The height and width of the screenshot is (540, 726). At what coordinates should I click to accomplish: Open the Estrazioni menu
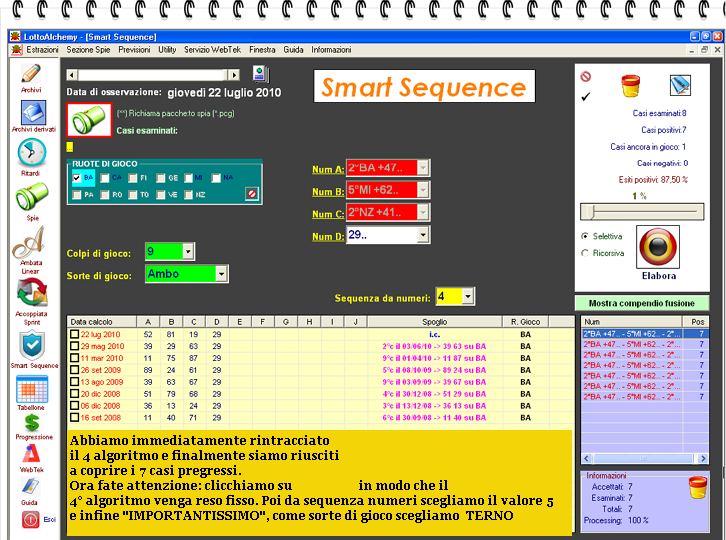(42, 50)
